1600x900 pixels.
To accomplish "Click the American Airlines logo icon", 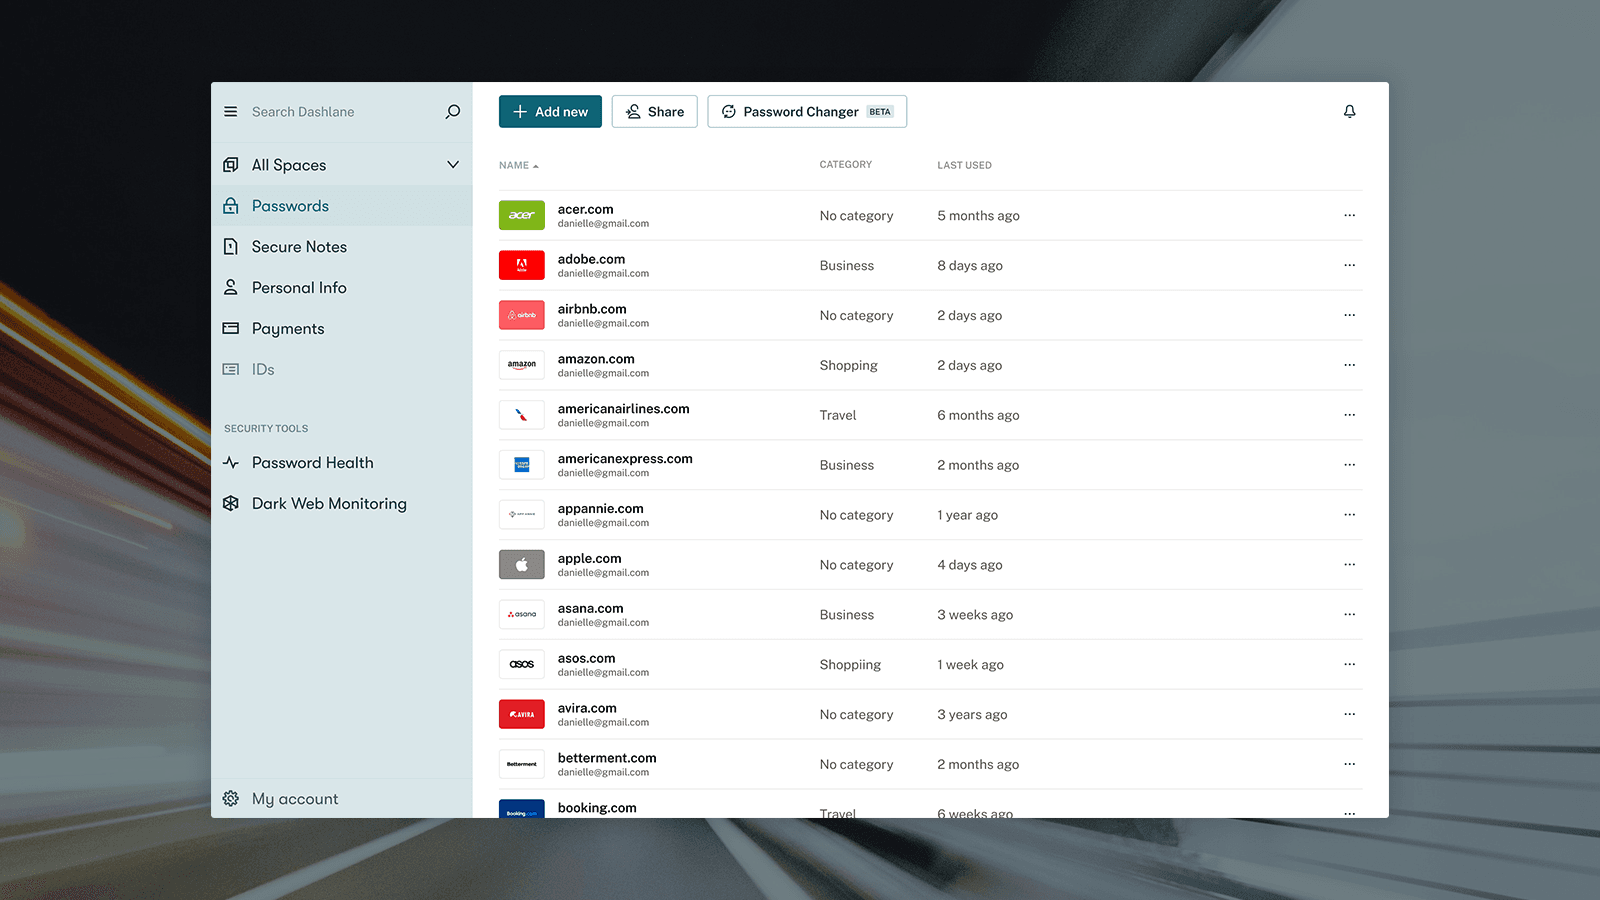I will pos(522,415).
